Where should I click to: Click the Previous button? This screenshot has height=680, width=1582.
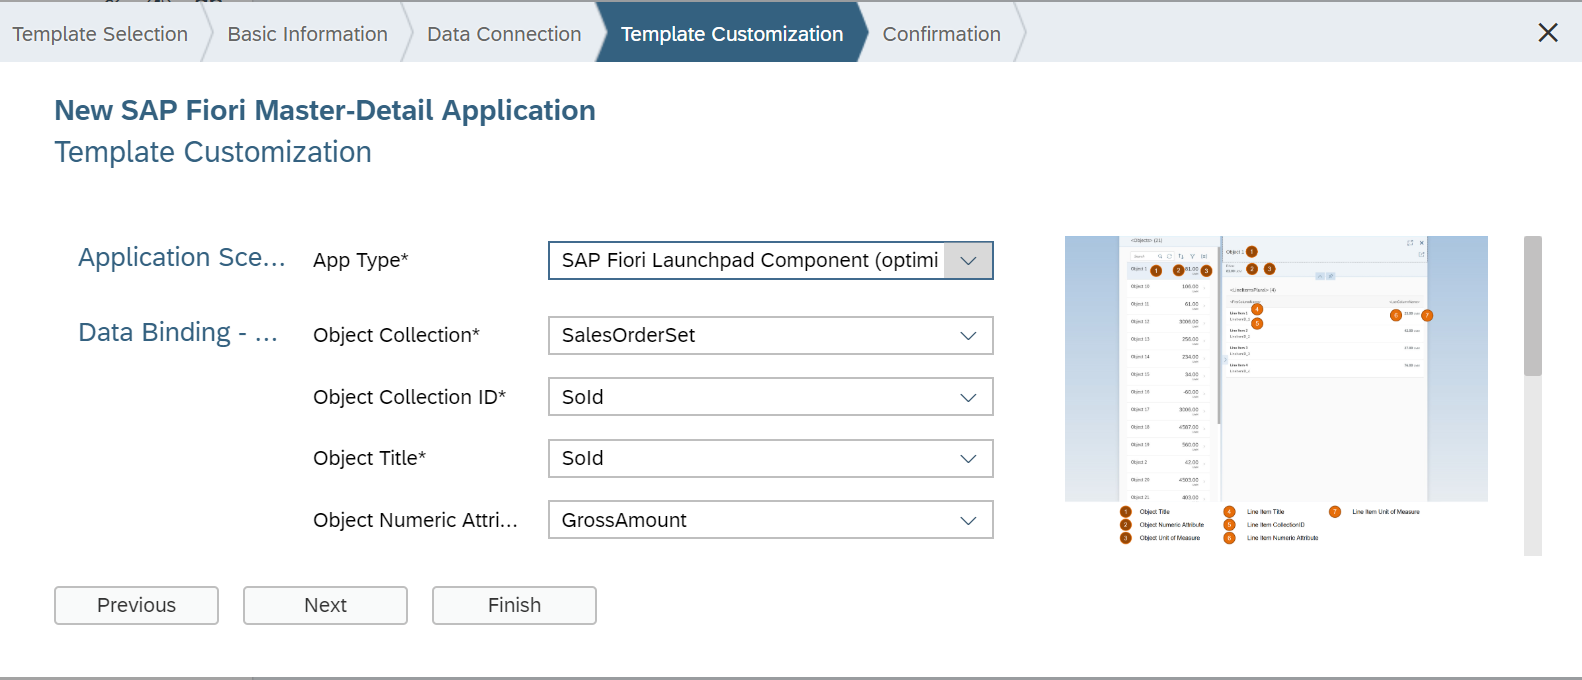pos(136,605)
